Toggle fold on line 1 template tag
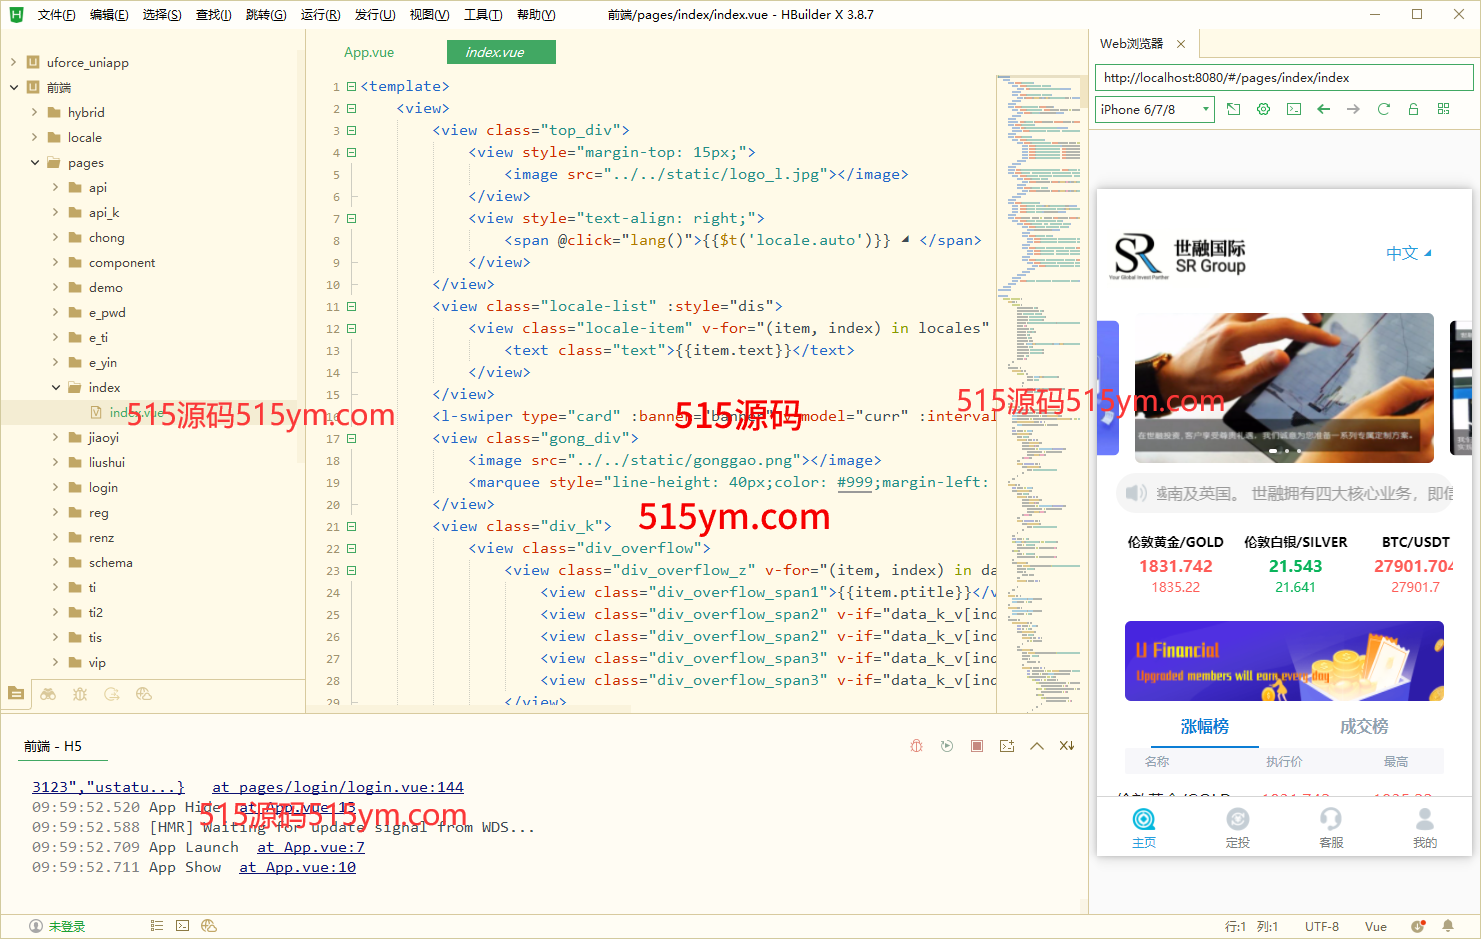This screenshot has width=1481, height=939. pos(351,87)
